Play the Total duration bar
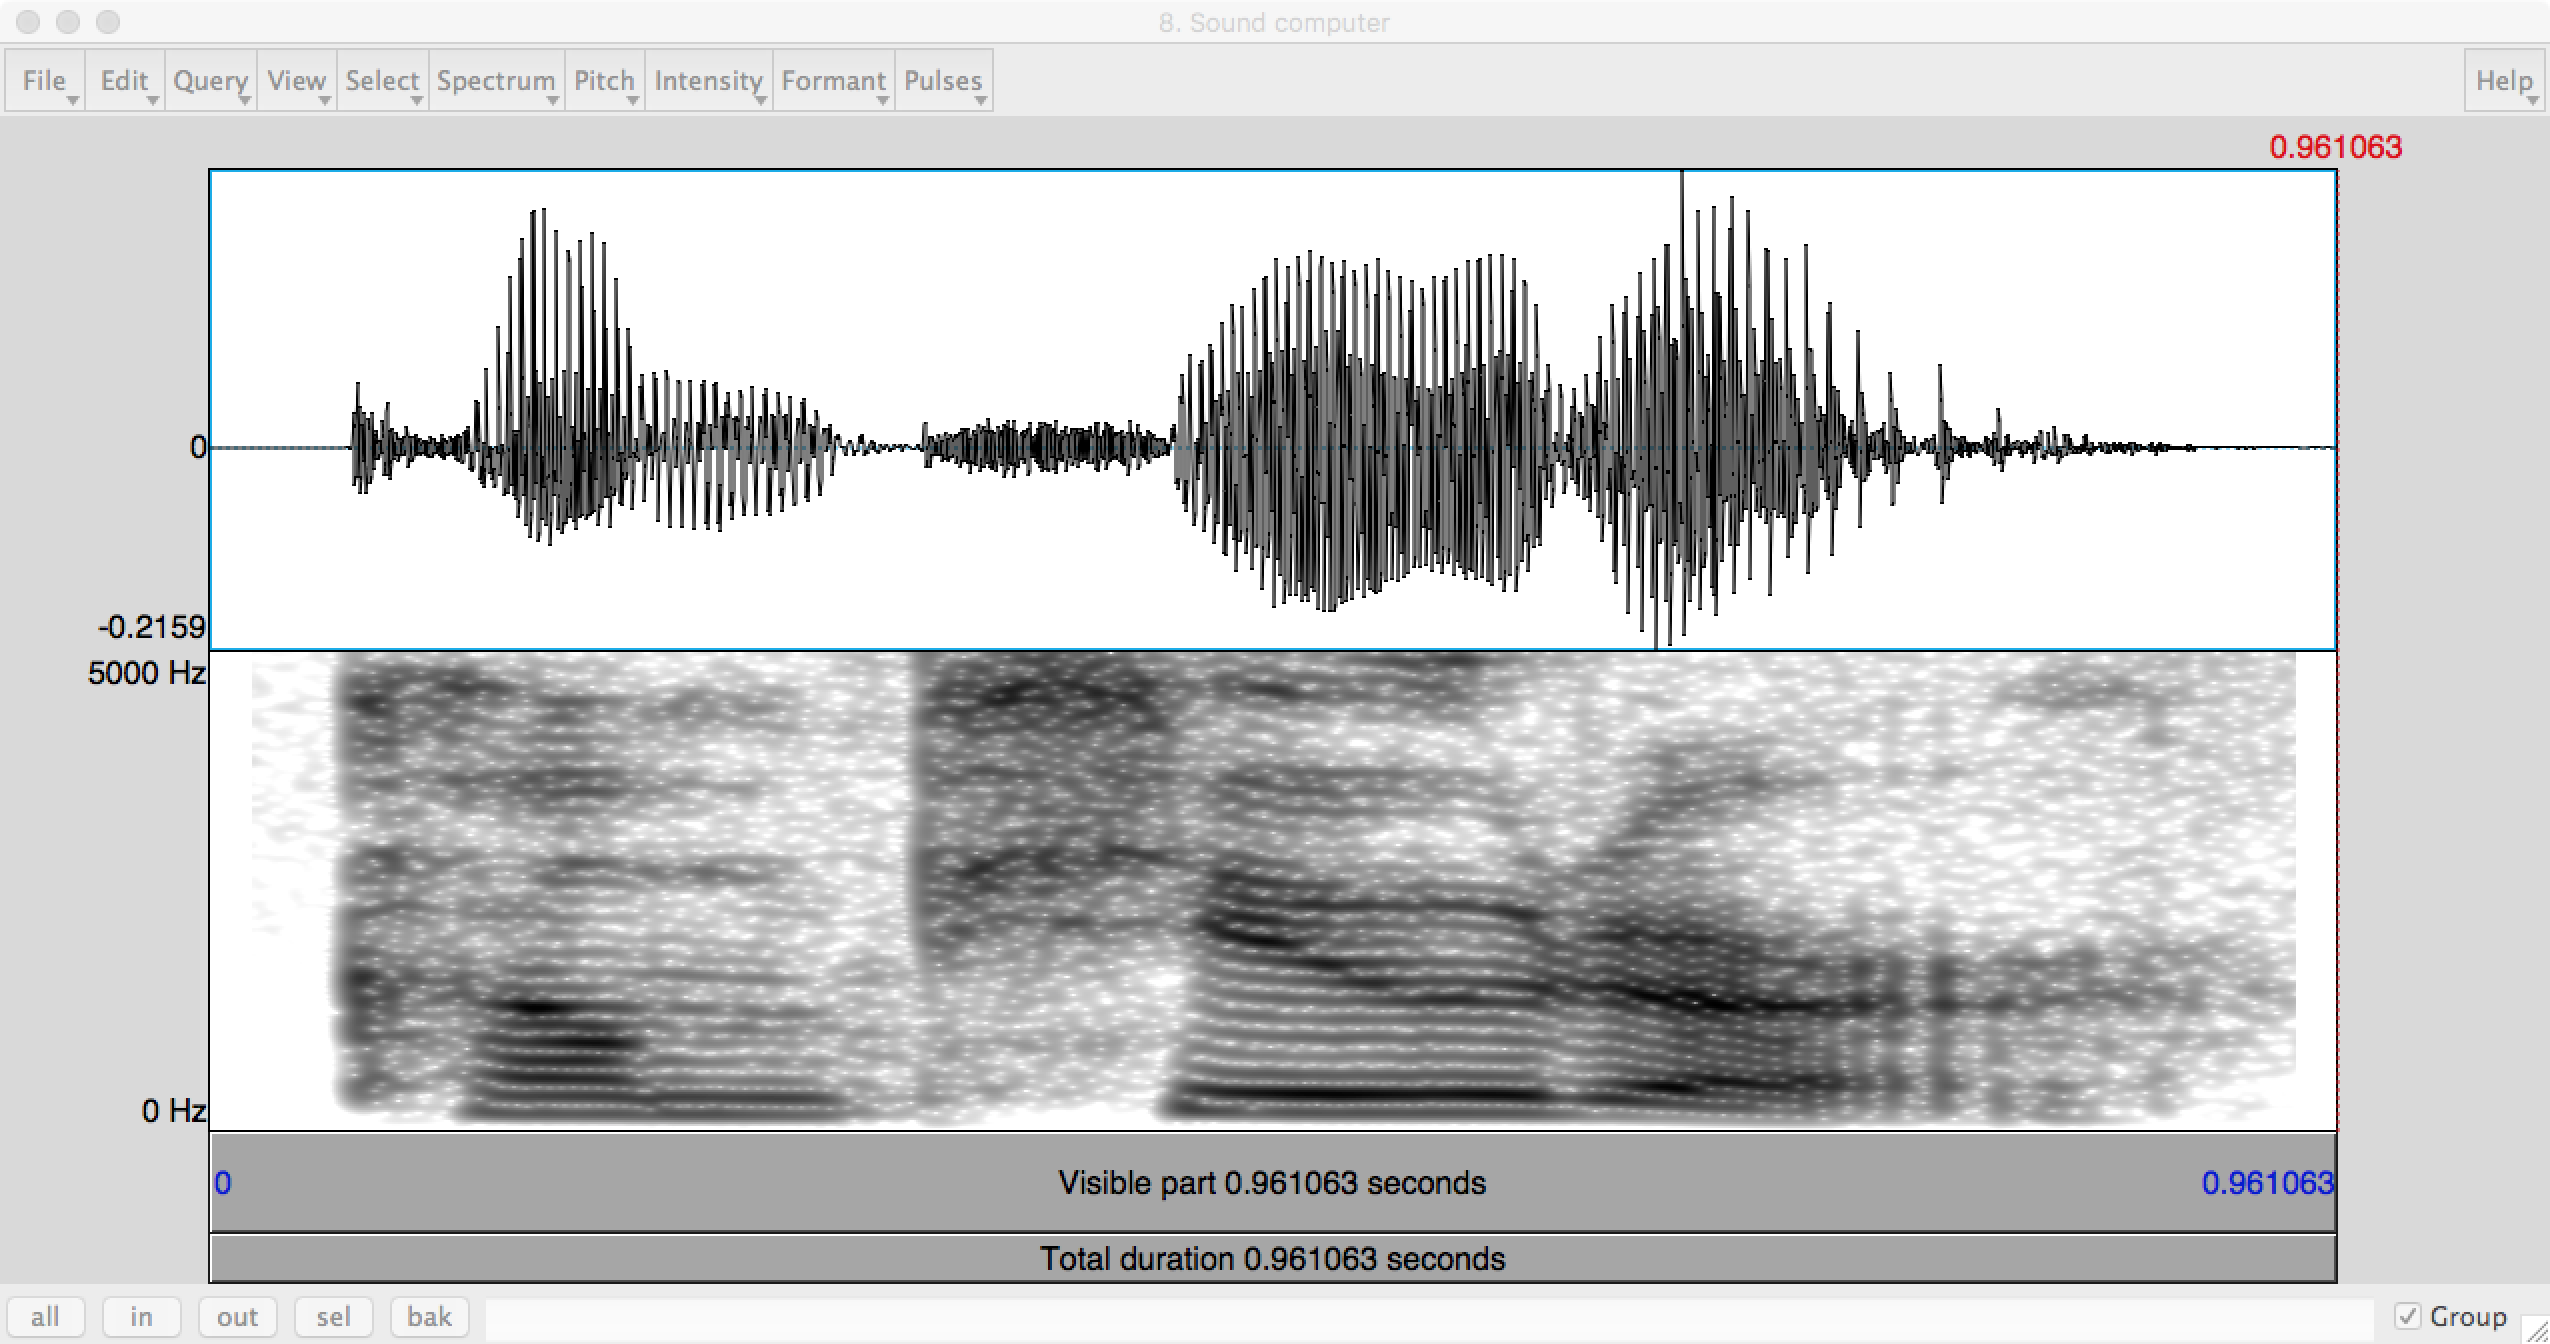The width and height of the screenshot is (2550, 1344). tap(1272, 1258)
